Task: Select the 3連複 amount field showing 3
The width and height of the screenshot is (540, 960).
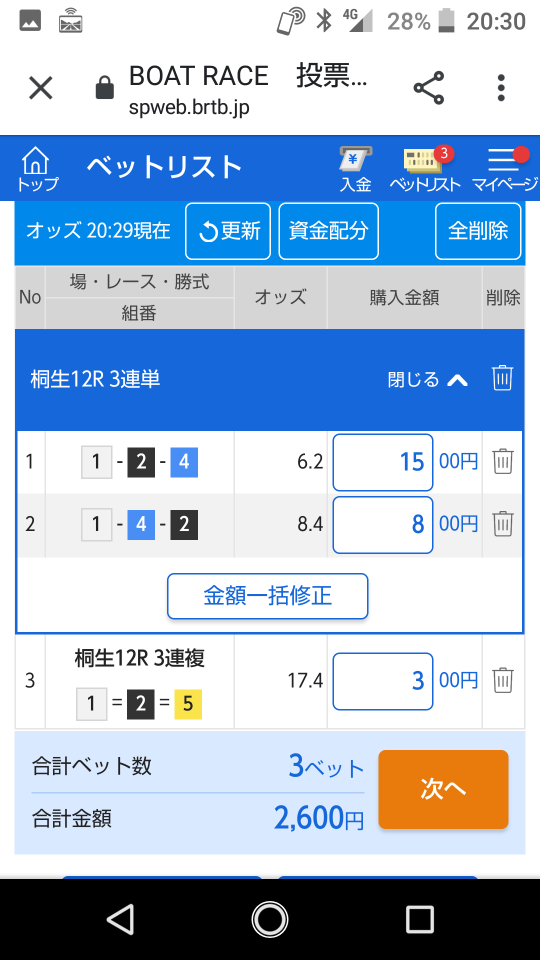Action: 383,681
